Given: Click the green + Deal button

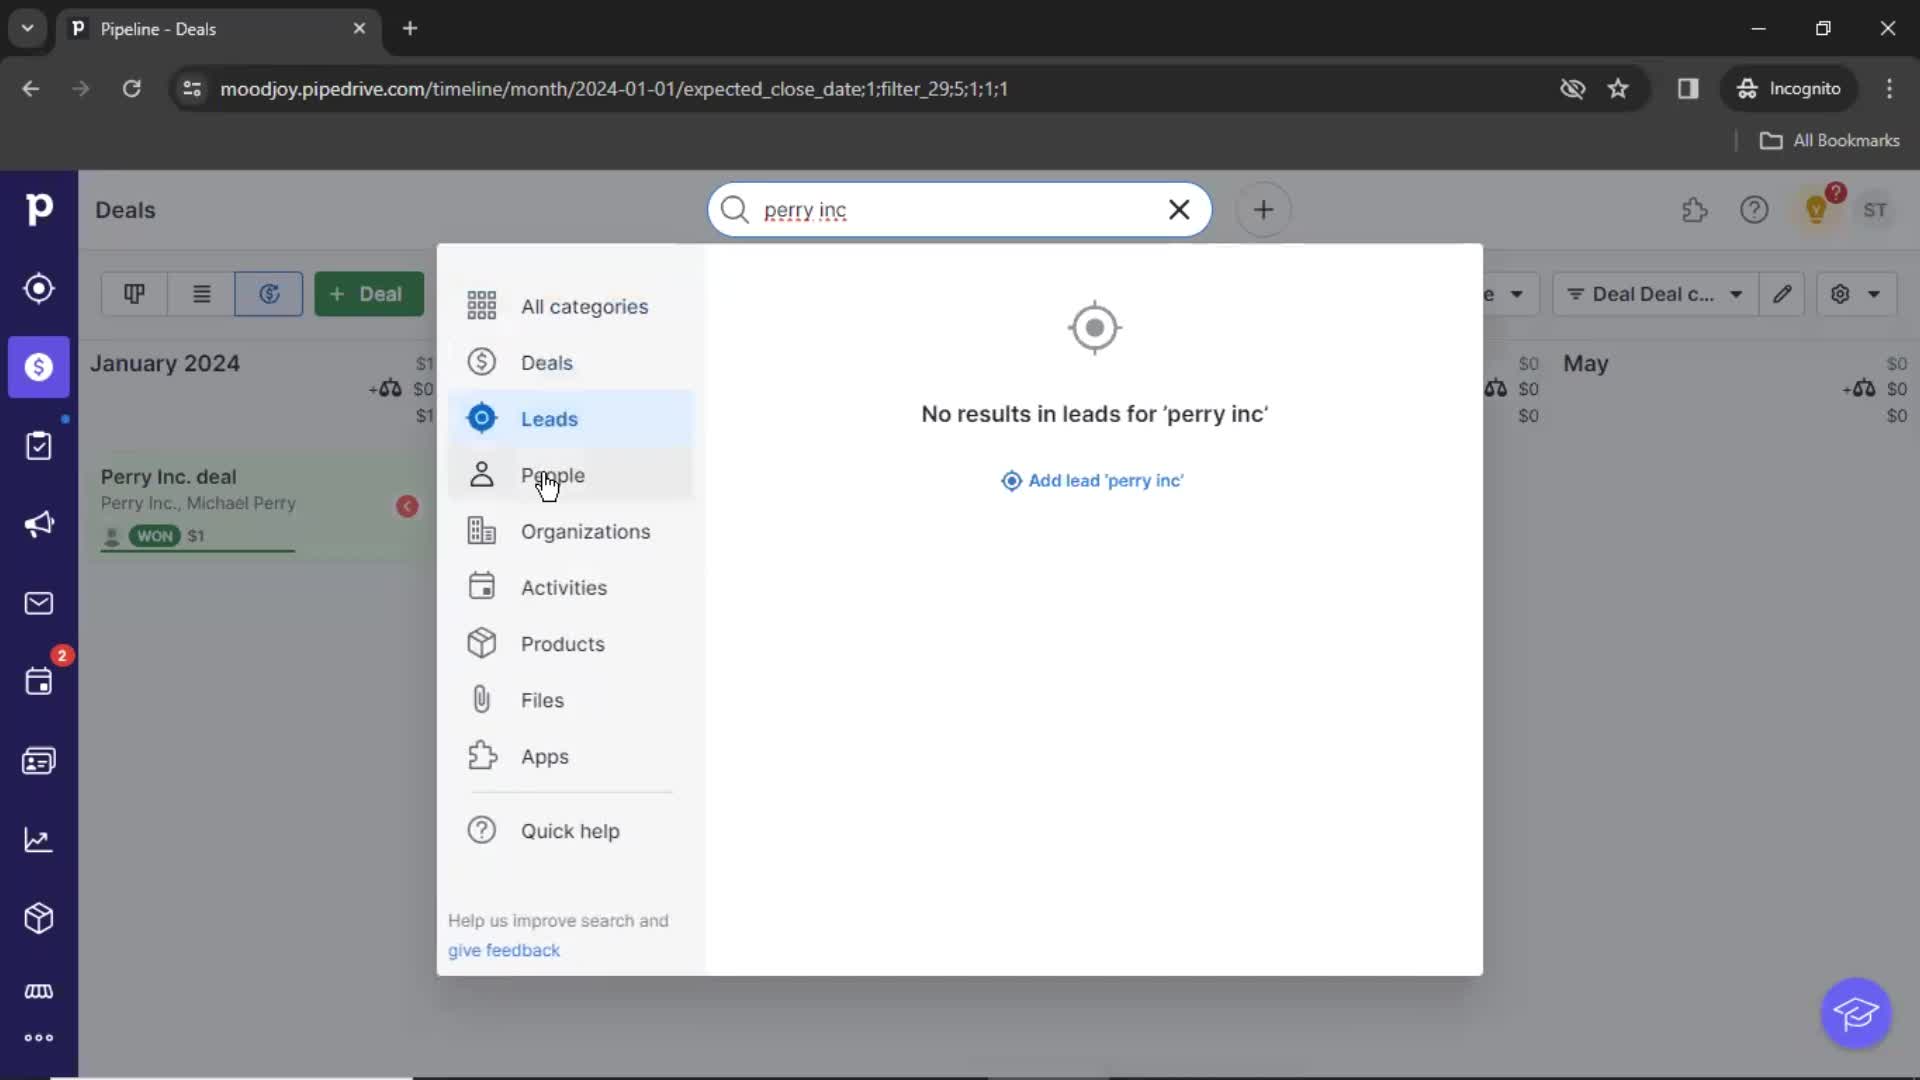Looking at the screenshot, I should pyautogui.click(x=369, y=294).
